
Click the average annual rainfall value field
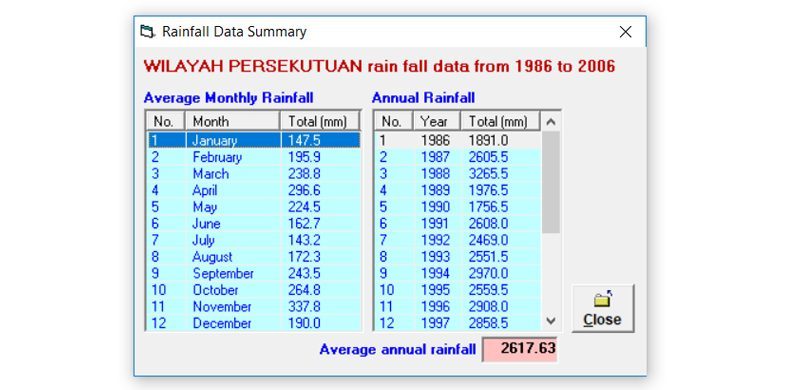point(519,349)
